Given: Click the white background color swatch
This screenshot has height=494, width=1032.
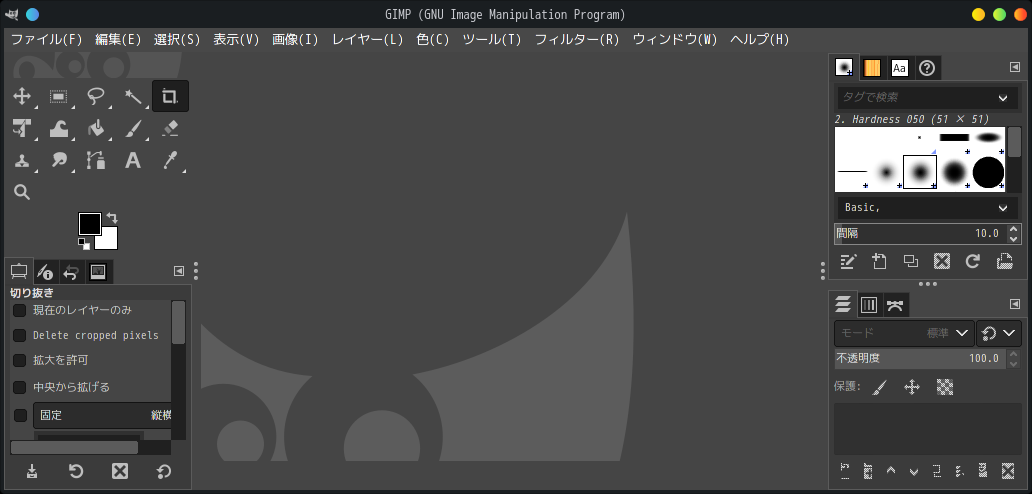Looking at the screenshot, I should (109, 241).
